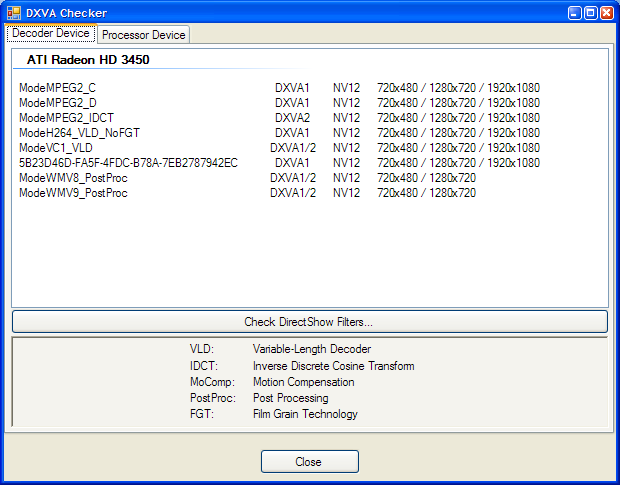
Task: Click the red X window close button
Action: tap(607, 13)
